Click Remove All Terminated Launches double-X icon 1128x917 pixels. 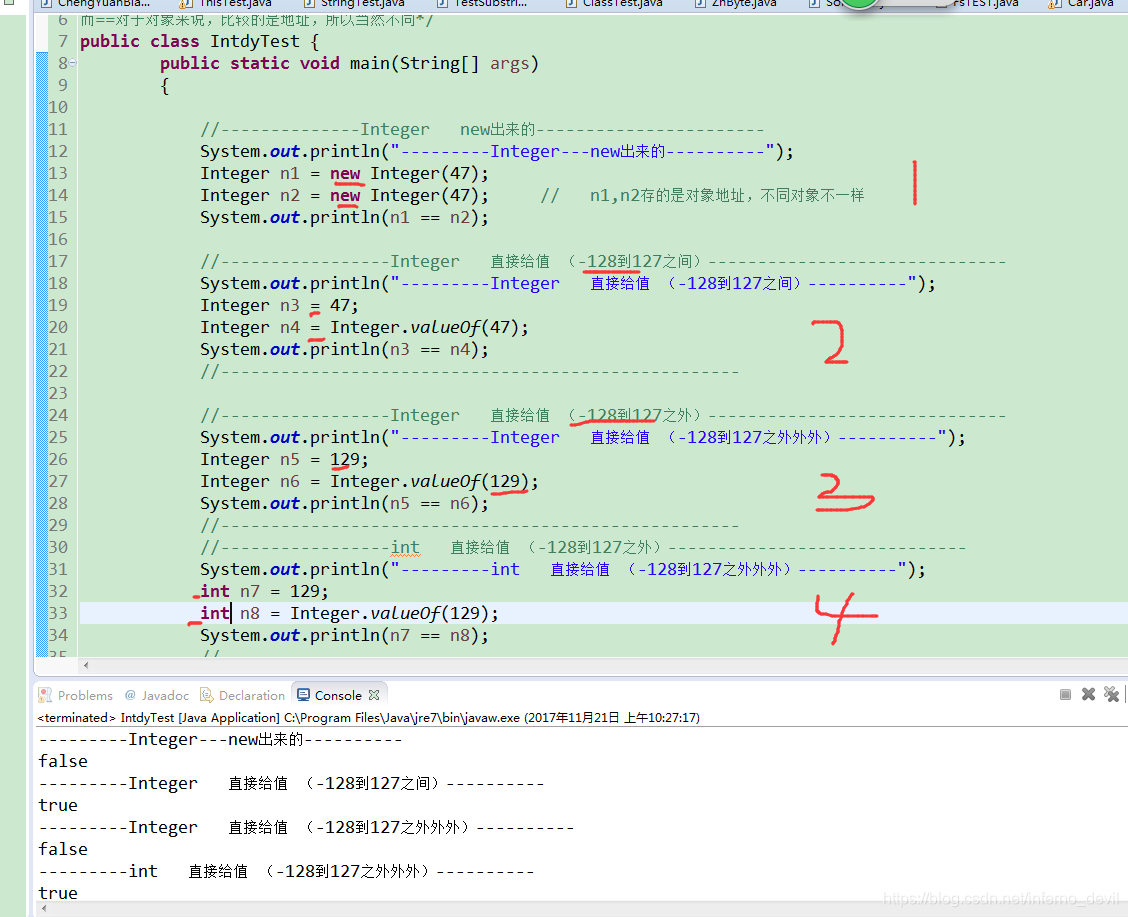coord(1111,694)
